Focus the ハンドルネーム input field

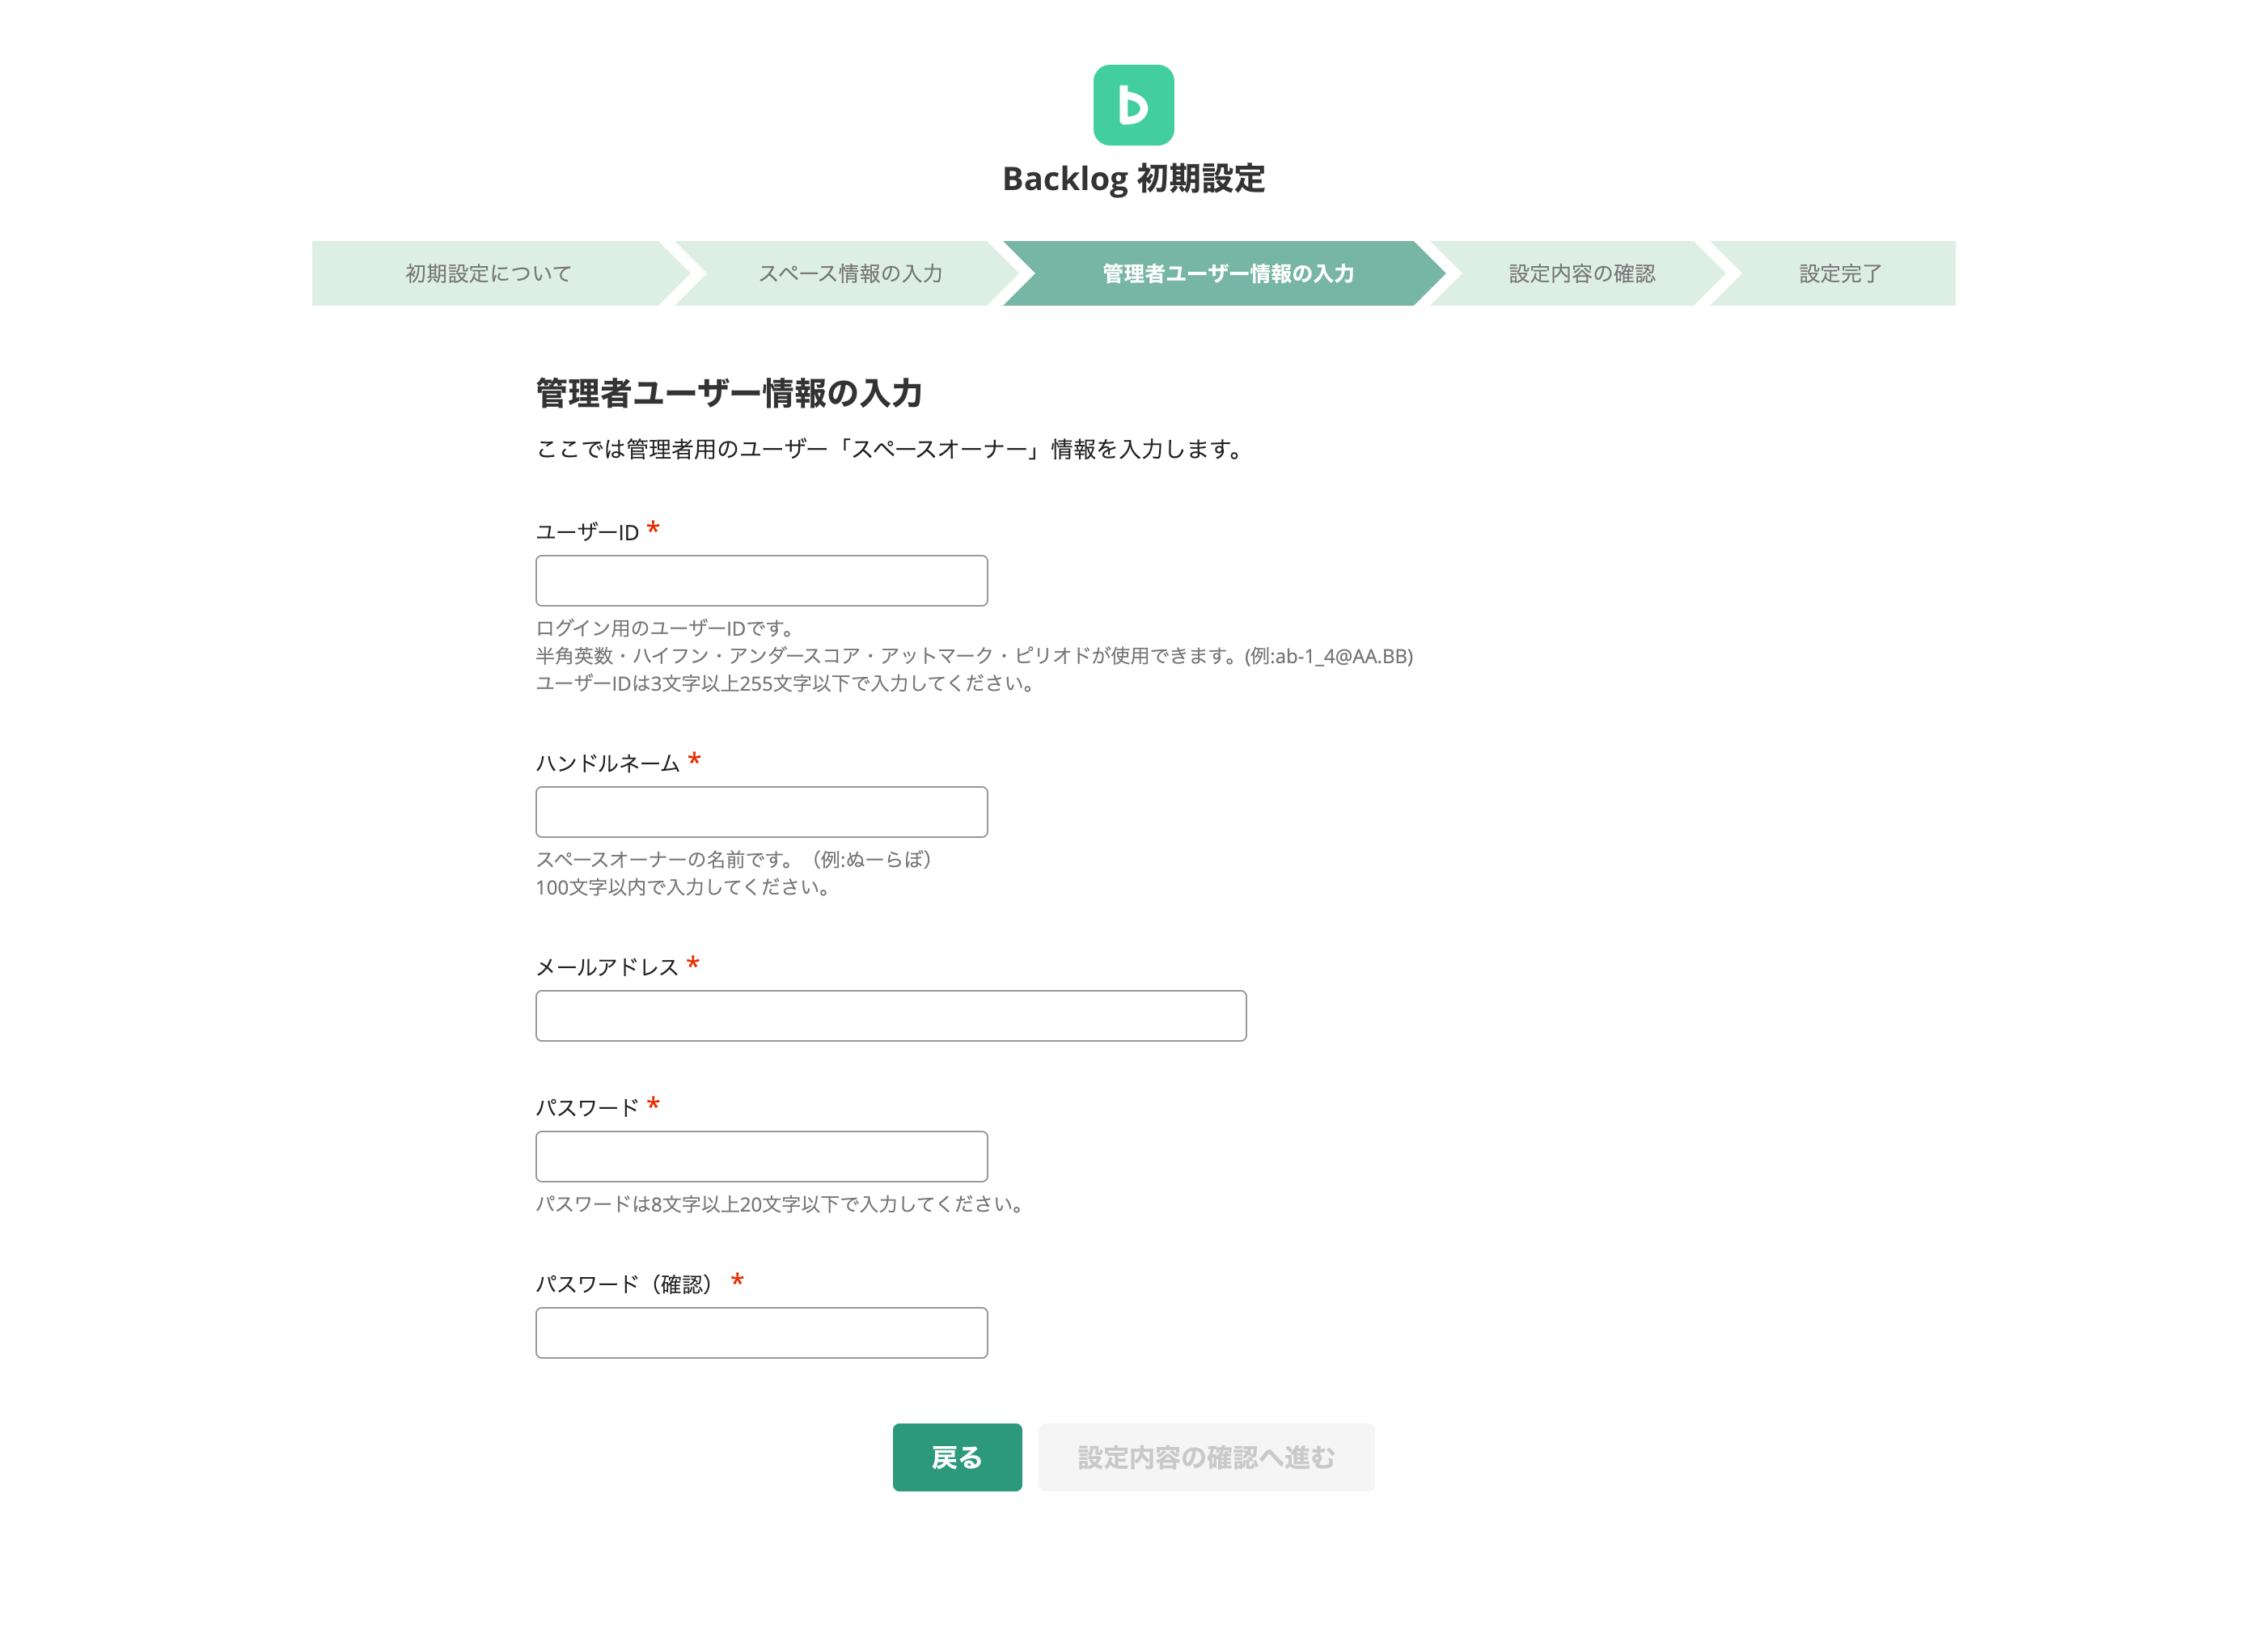pyautogui.click(x=761, y=812)
